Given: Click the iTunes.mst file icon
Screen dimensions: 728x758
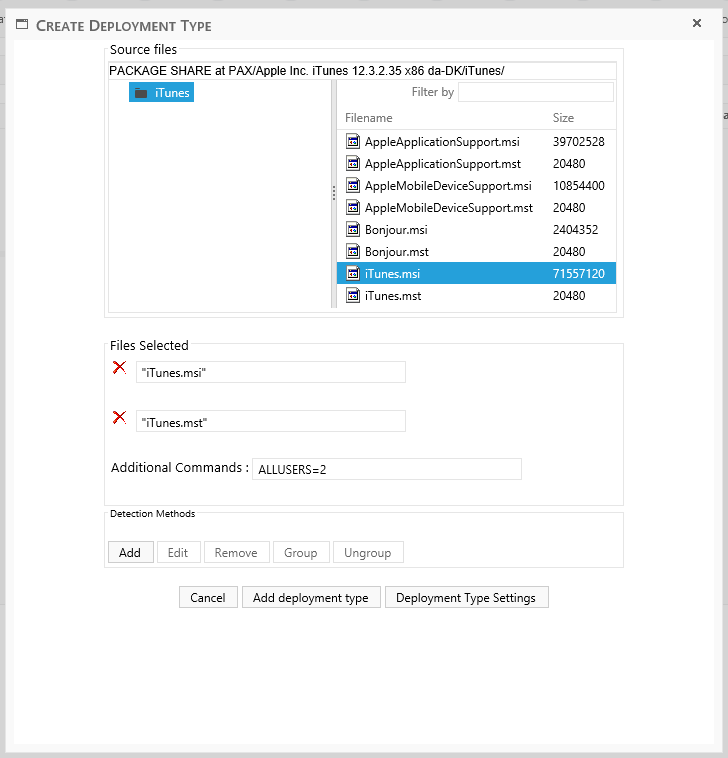Looking at the screenshot, I should (352, 296).
